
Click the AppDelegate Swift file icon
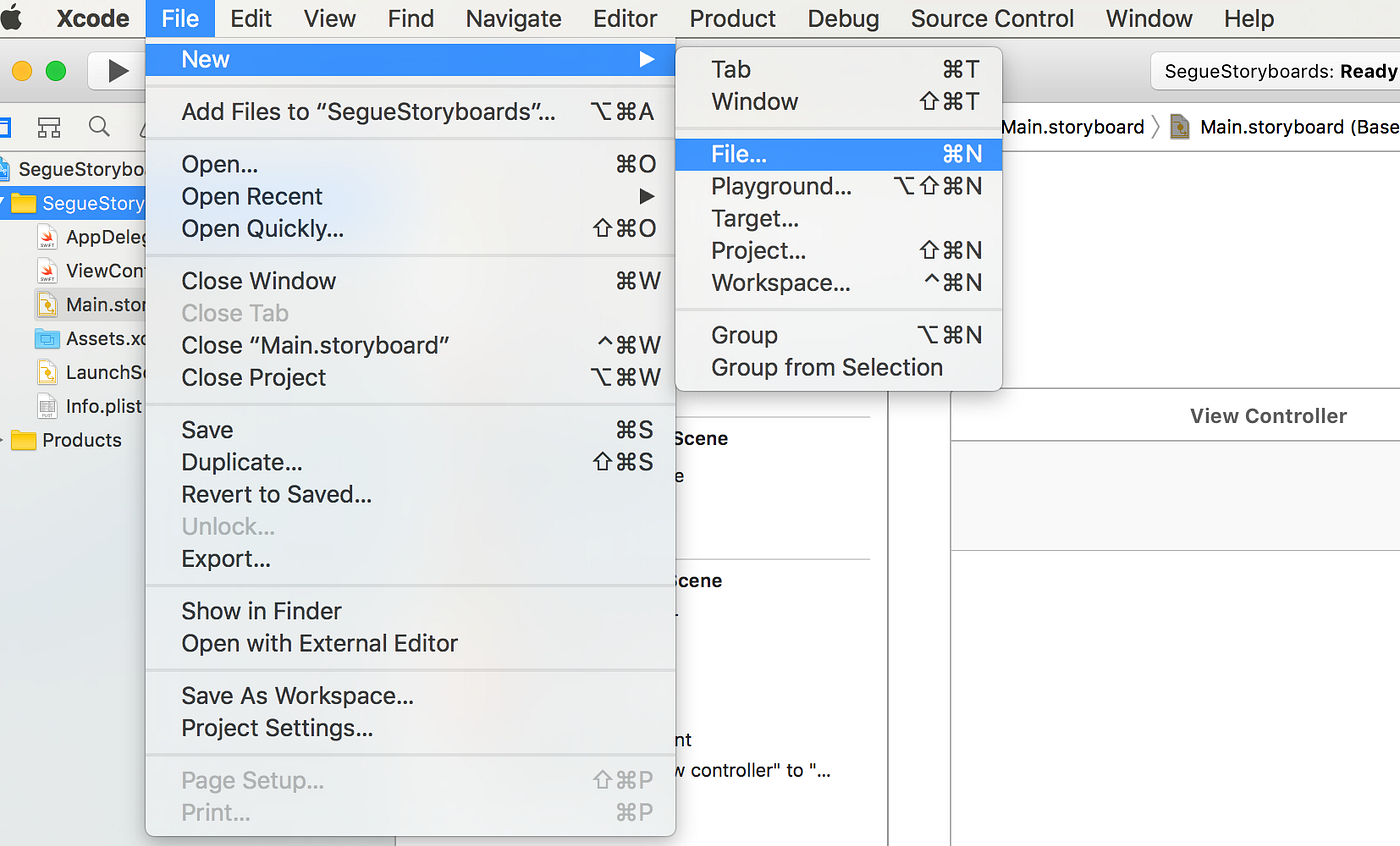click(x=47, y=237)
